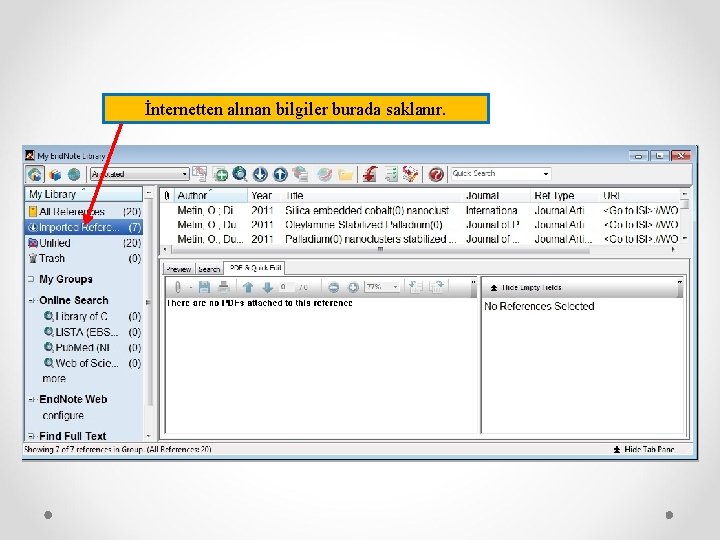The width and height of the screenshot is (720, 540).
Task: Collapse the Online Search group
Action: 31,300
